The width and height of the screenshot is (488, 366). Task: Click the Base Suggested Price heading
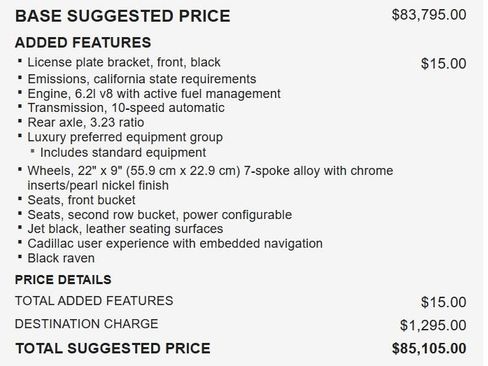coord(123,16)
